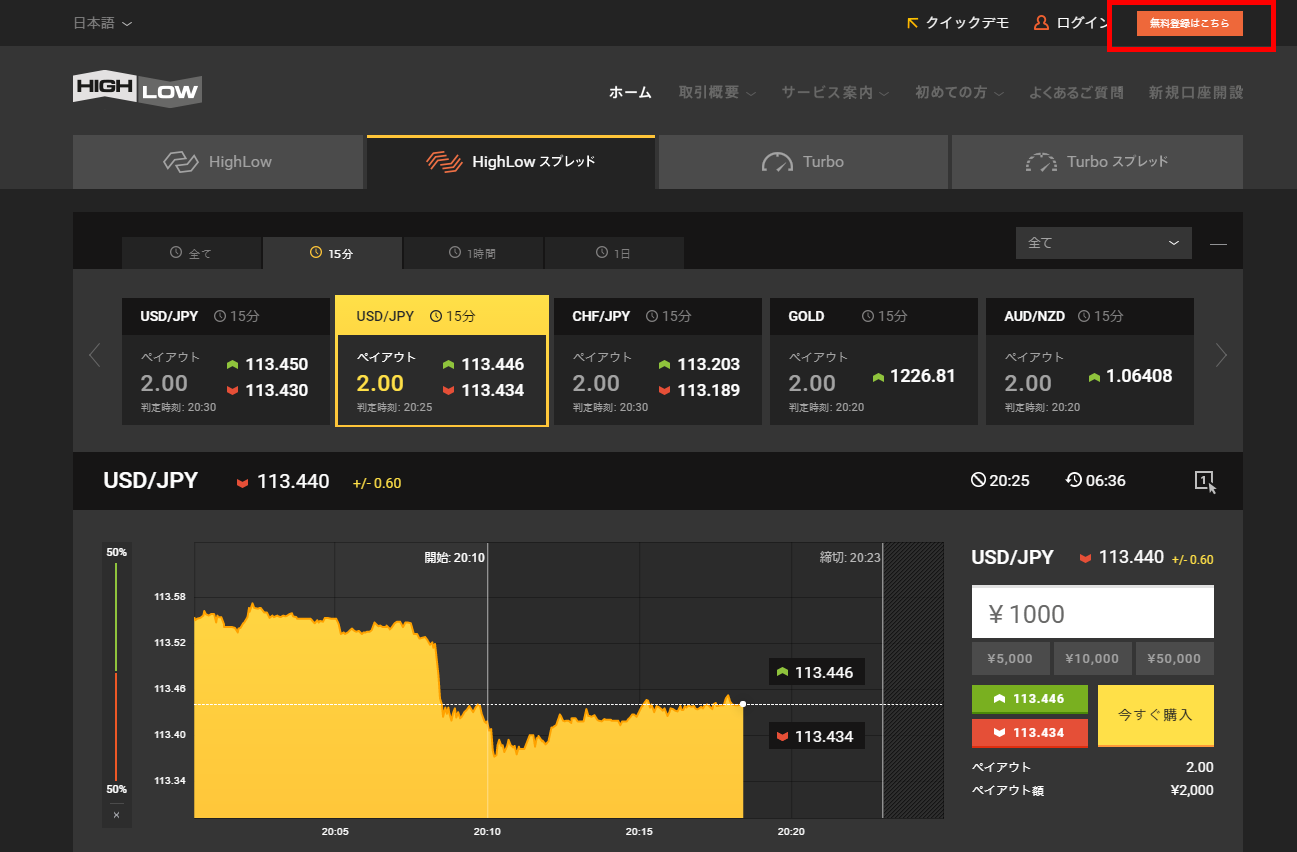1297x852 pixels.
Task: Select USD/JPY card expiring 20:30
Action: 226,361
